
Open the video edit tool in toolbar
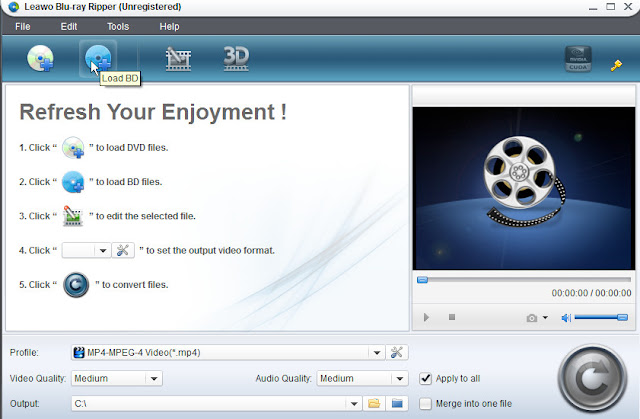(178, 59)
